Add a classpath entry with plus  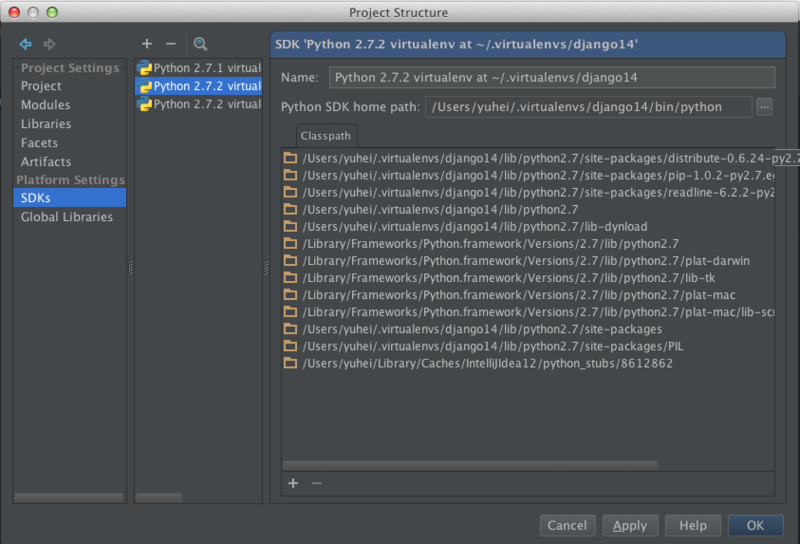(x=293, y=483)
